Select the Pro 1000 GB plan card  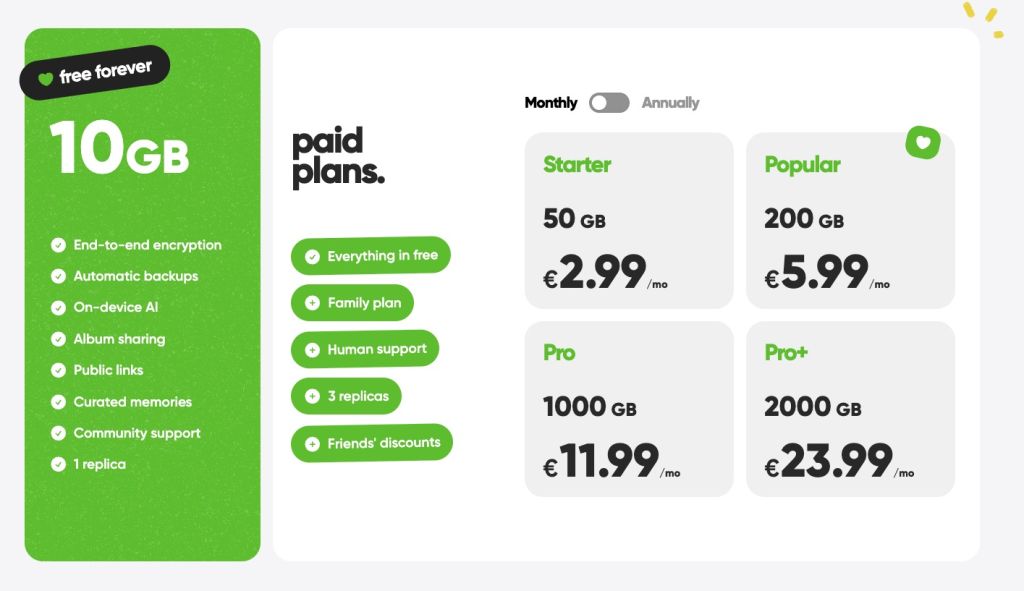[x=629, y=408]
